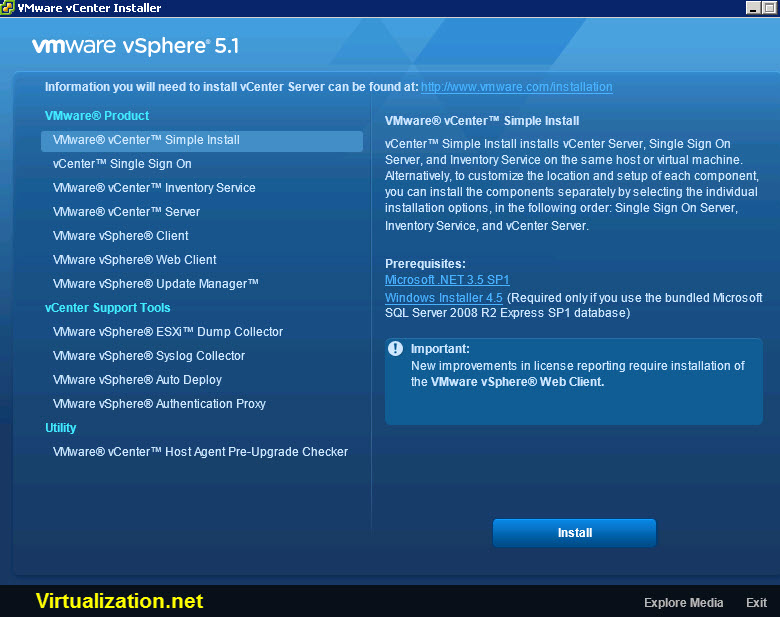Maximize the vCenter Installer window

coord(769,7)
